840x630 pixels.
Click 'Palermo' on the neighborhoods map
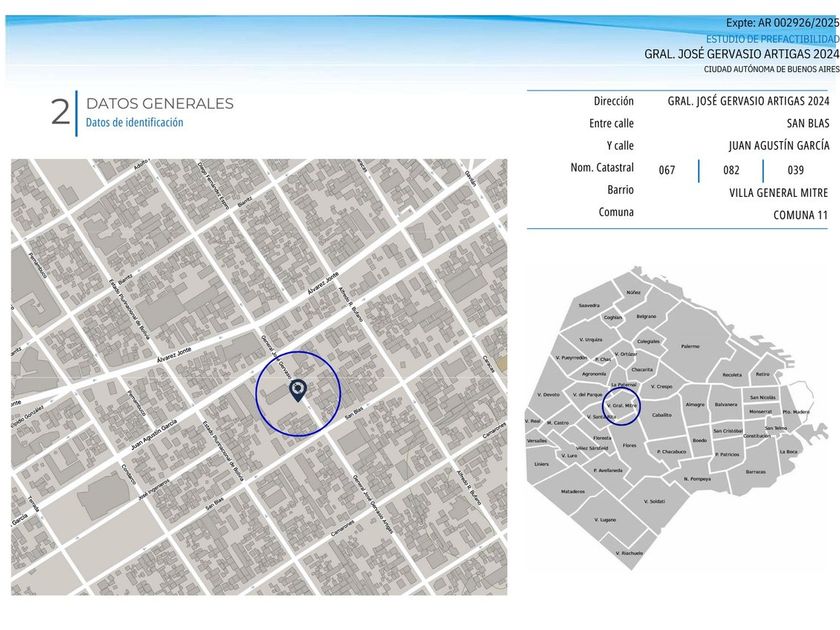click(690, 346)
